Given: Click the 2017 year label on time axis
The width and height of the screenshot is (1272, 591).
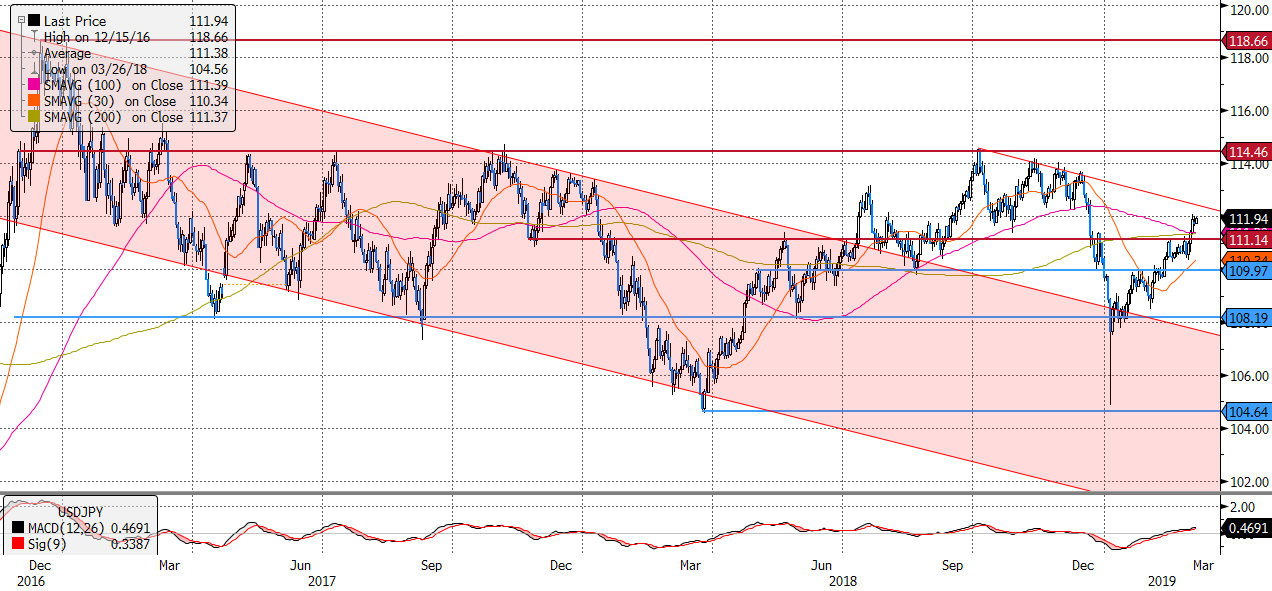Looking at the screenshot, I should [x=324, y=580].
